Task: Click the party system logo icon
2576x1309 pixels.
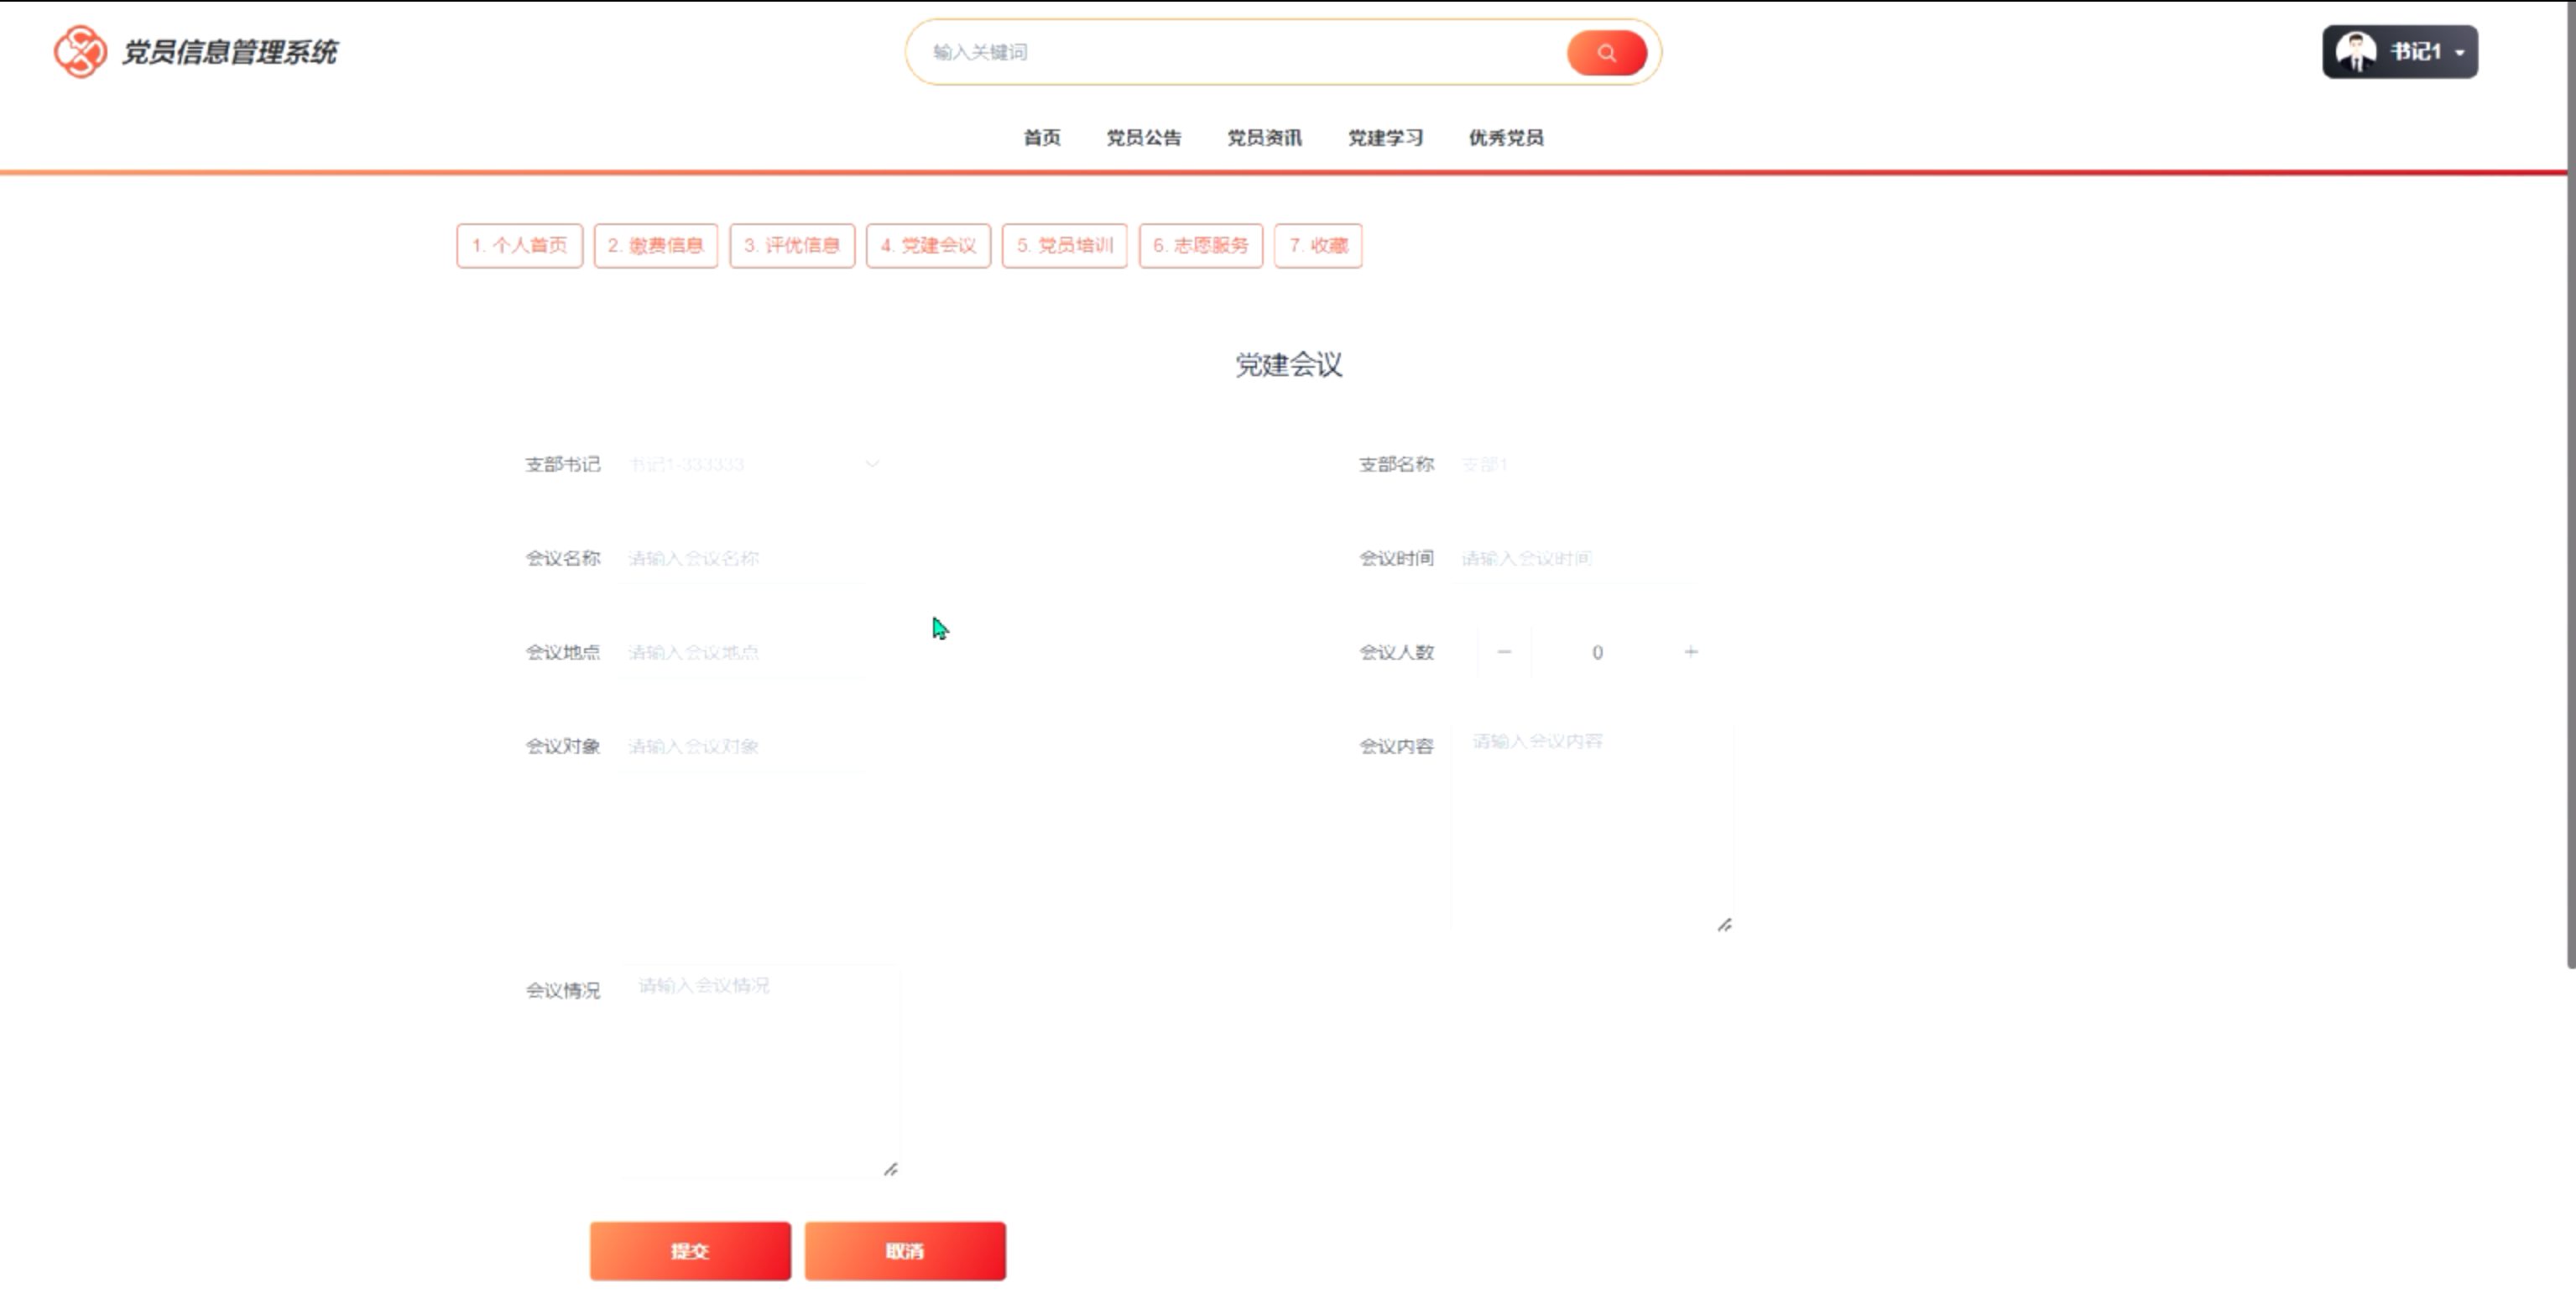Action: (x=80, y=52)
